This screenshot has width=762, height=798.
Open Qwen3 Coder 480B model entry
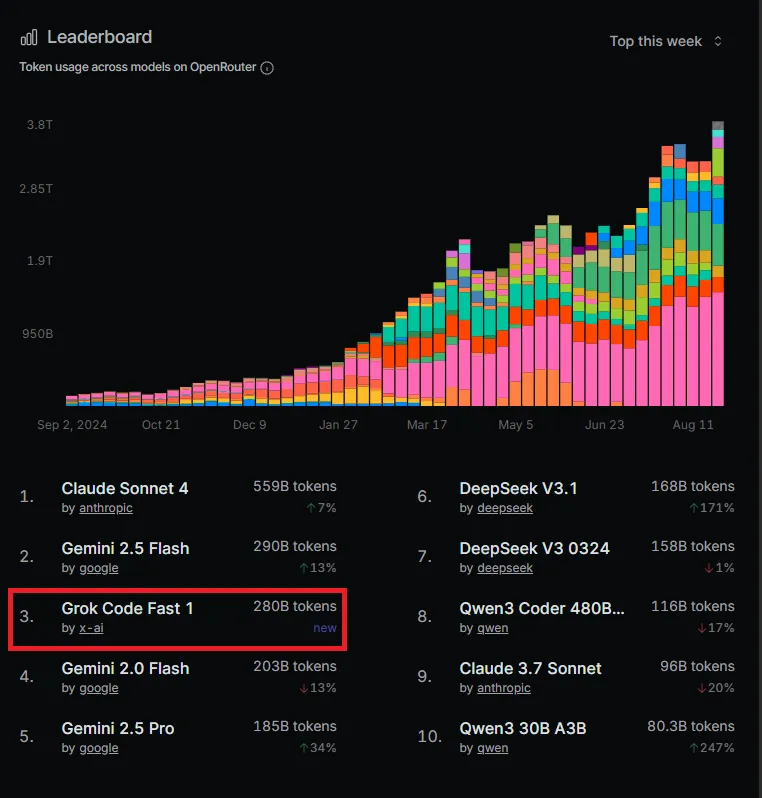point(542,609)
